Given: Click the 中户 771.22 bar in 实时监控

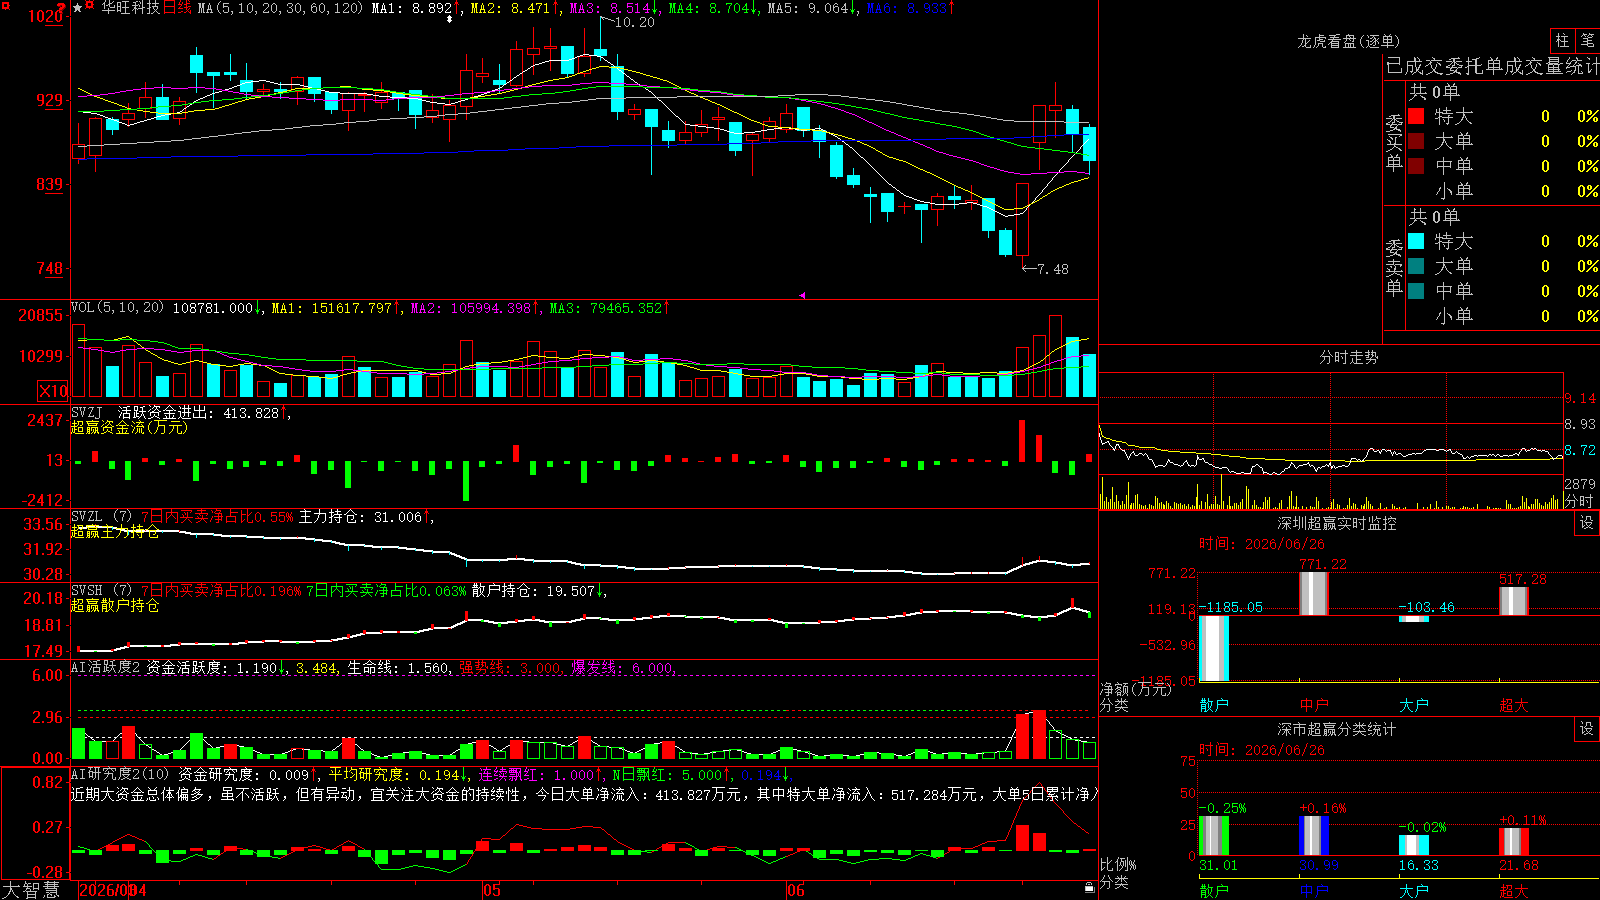Looking at the screenshot, I should (x=1314, y=594).
